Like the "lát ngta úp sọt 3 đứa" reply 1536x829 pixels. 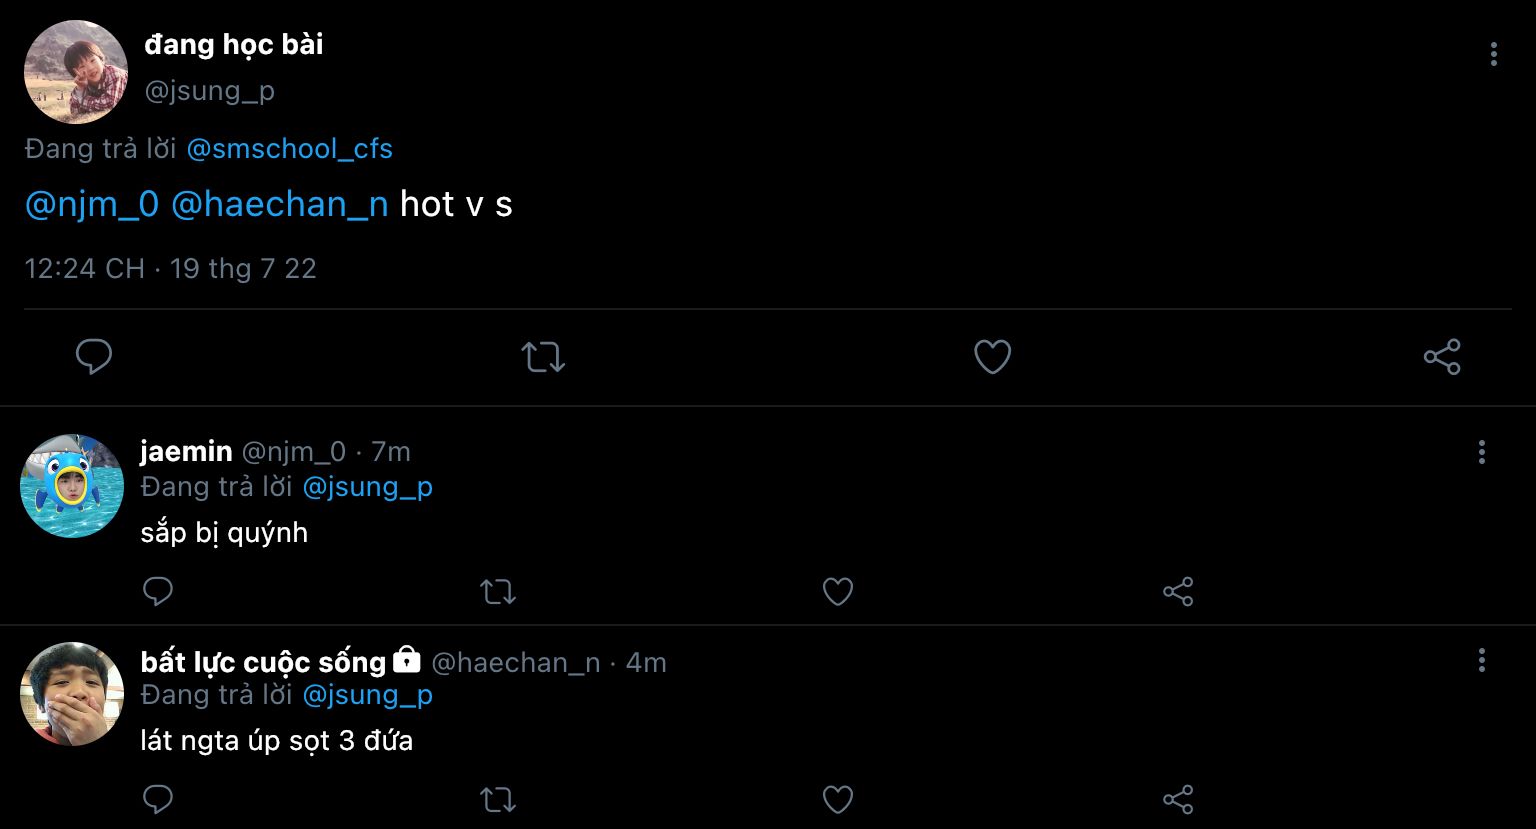click(x=838, y=800)
